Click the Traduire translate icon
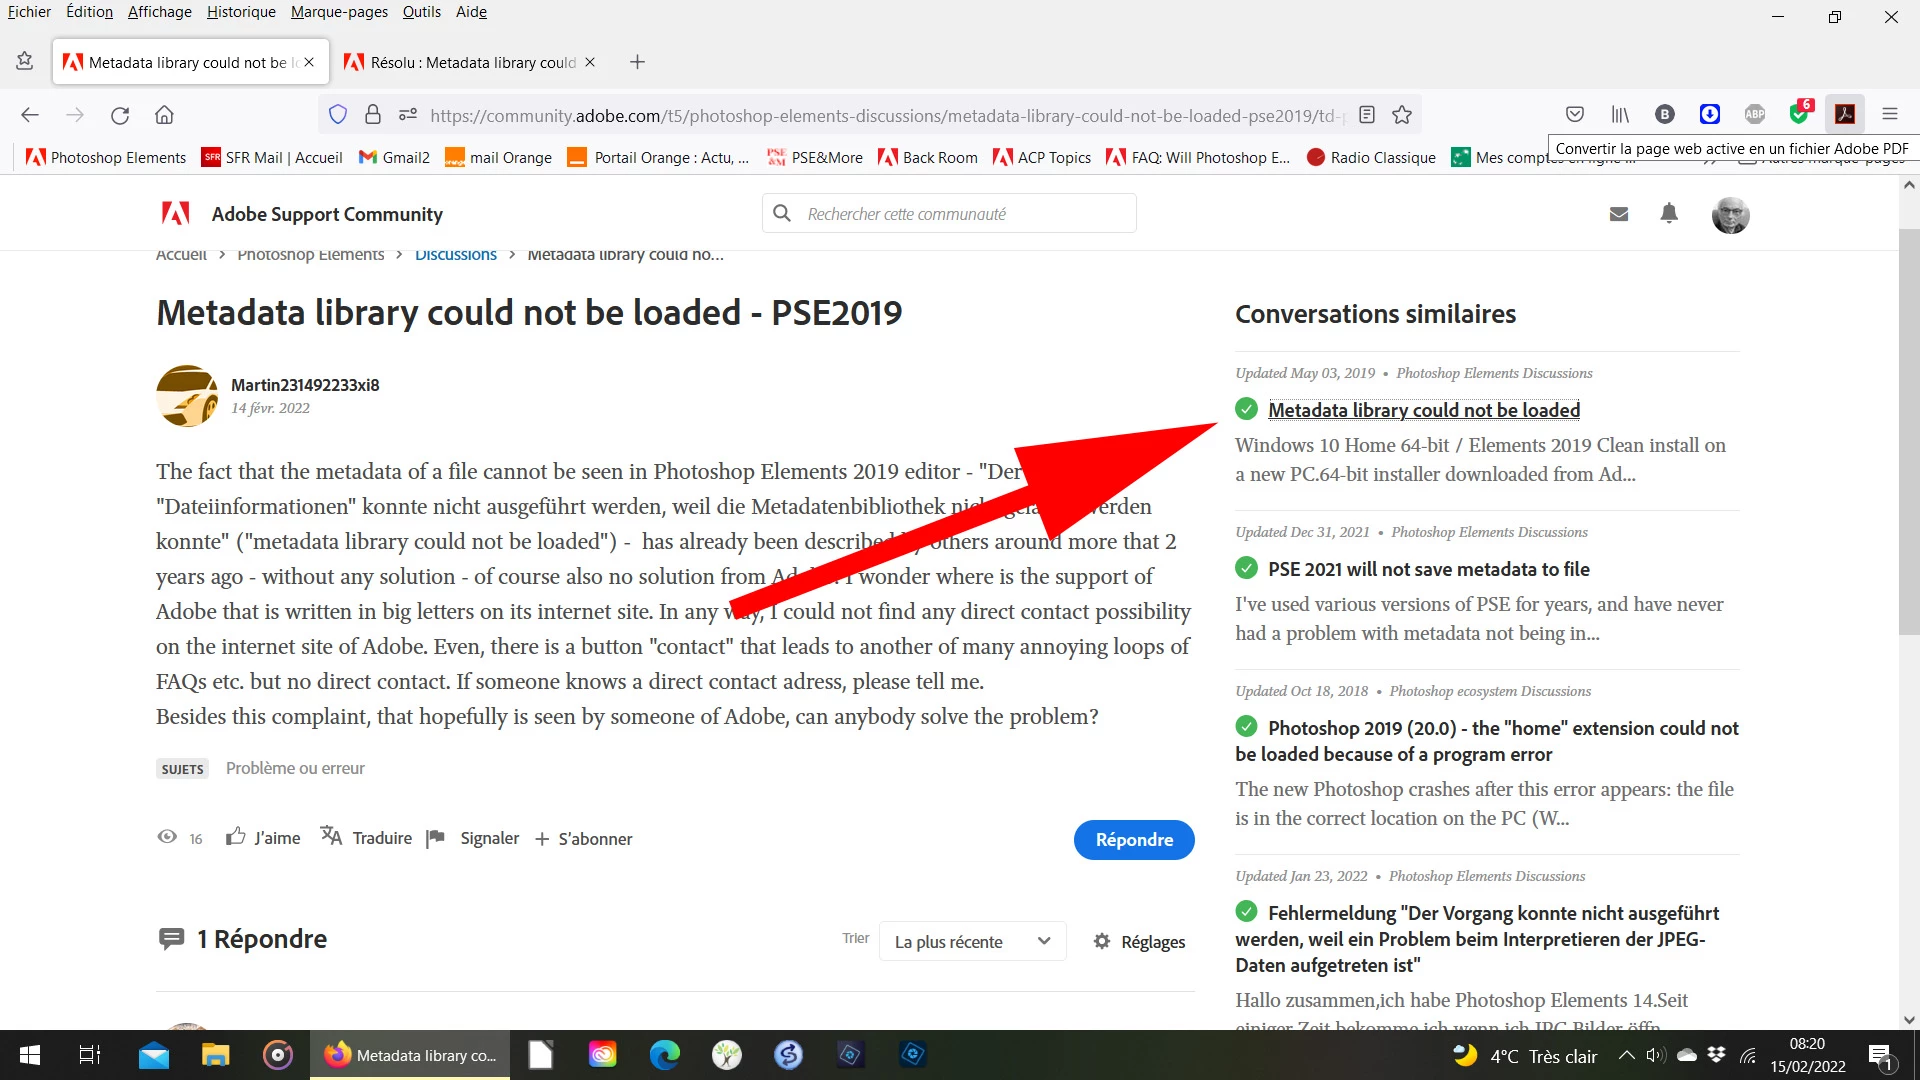 click(x=331, y=837)
